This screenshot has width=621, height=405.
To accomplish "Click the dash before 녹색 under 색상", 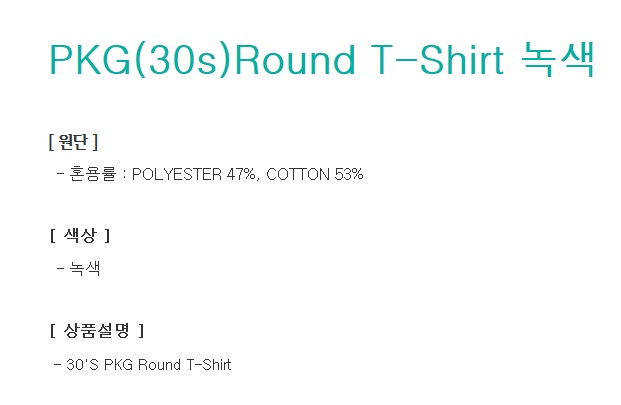I will coord(61,268).
